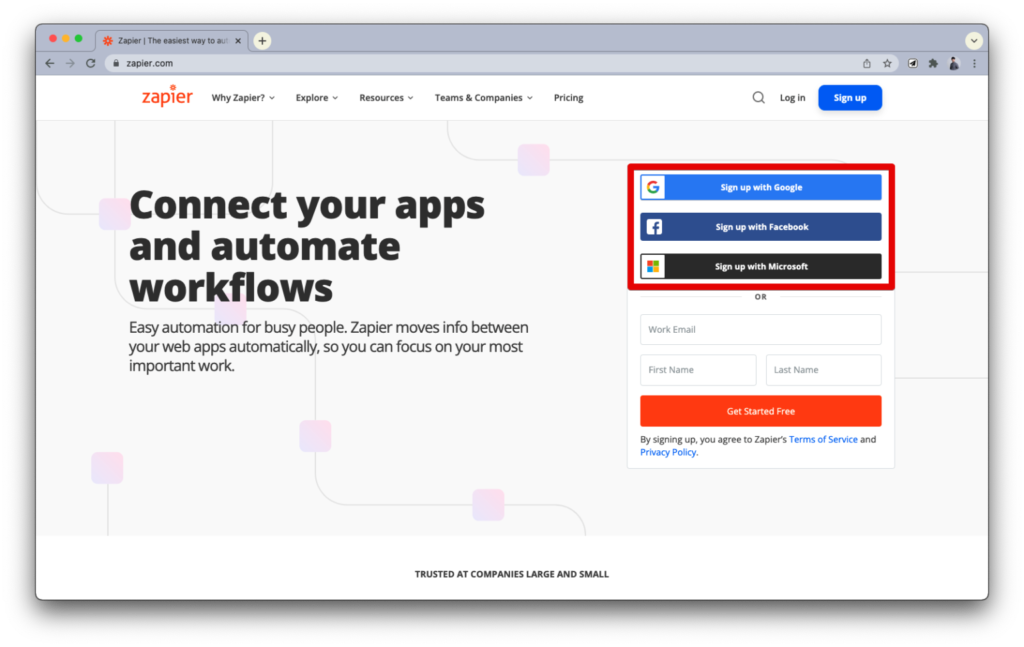Click the Log in link

[x=792, y=98]
